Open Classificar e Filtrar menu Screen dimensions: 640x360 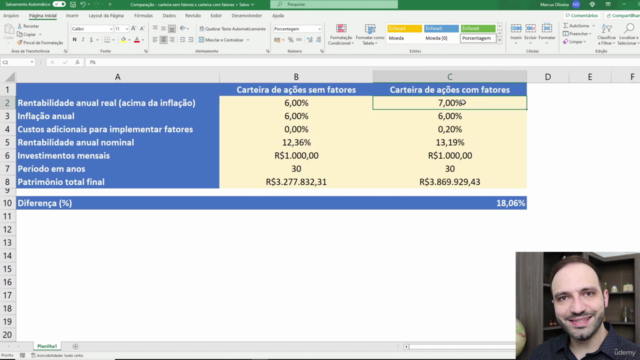(x=607, y=34)
